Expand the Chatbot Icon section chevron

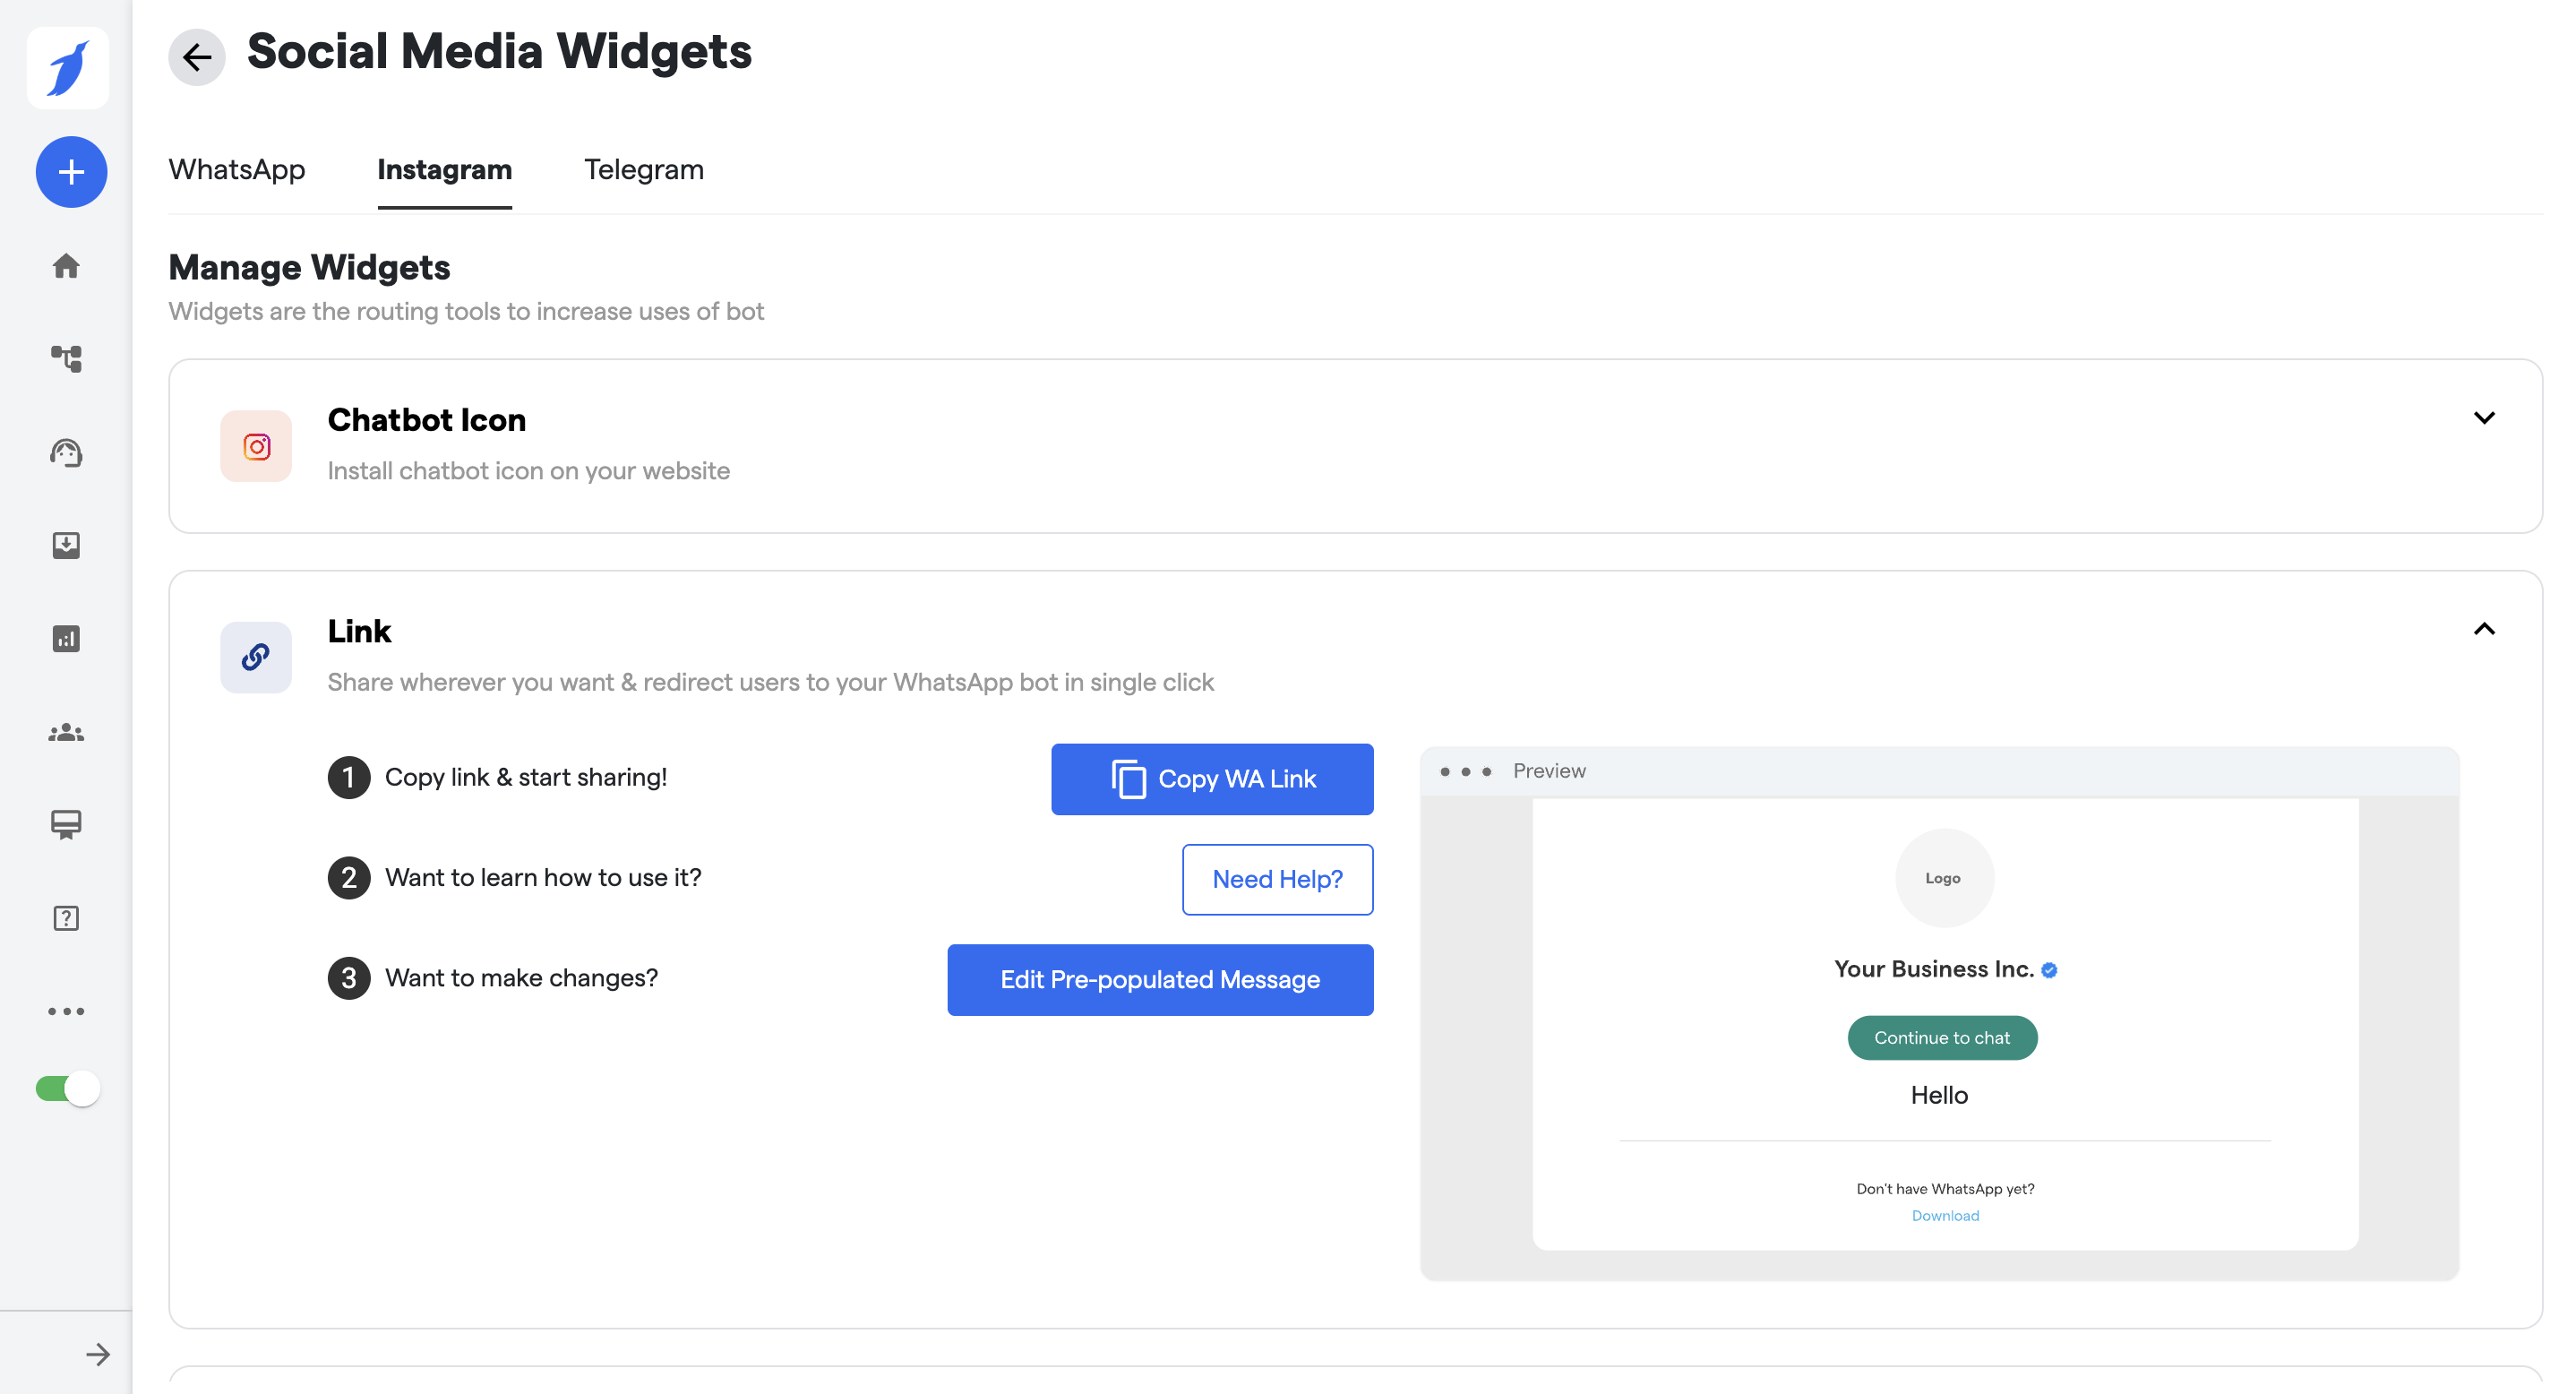pos(2484,418)
